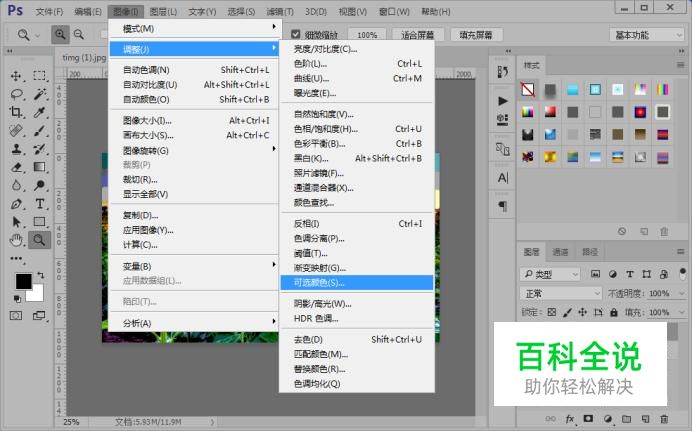Switch to the 通道 tab
Screen dimensions: 692x431
click(560, 252)
